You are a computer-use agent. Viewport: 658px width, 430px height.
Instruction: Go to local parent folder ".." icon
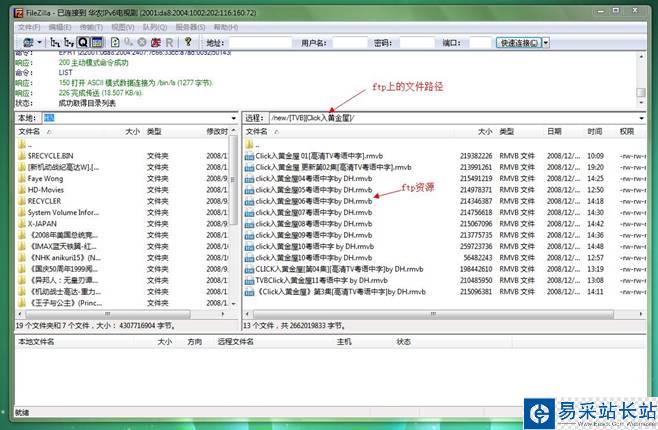22,145
